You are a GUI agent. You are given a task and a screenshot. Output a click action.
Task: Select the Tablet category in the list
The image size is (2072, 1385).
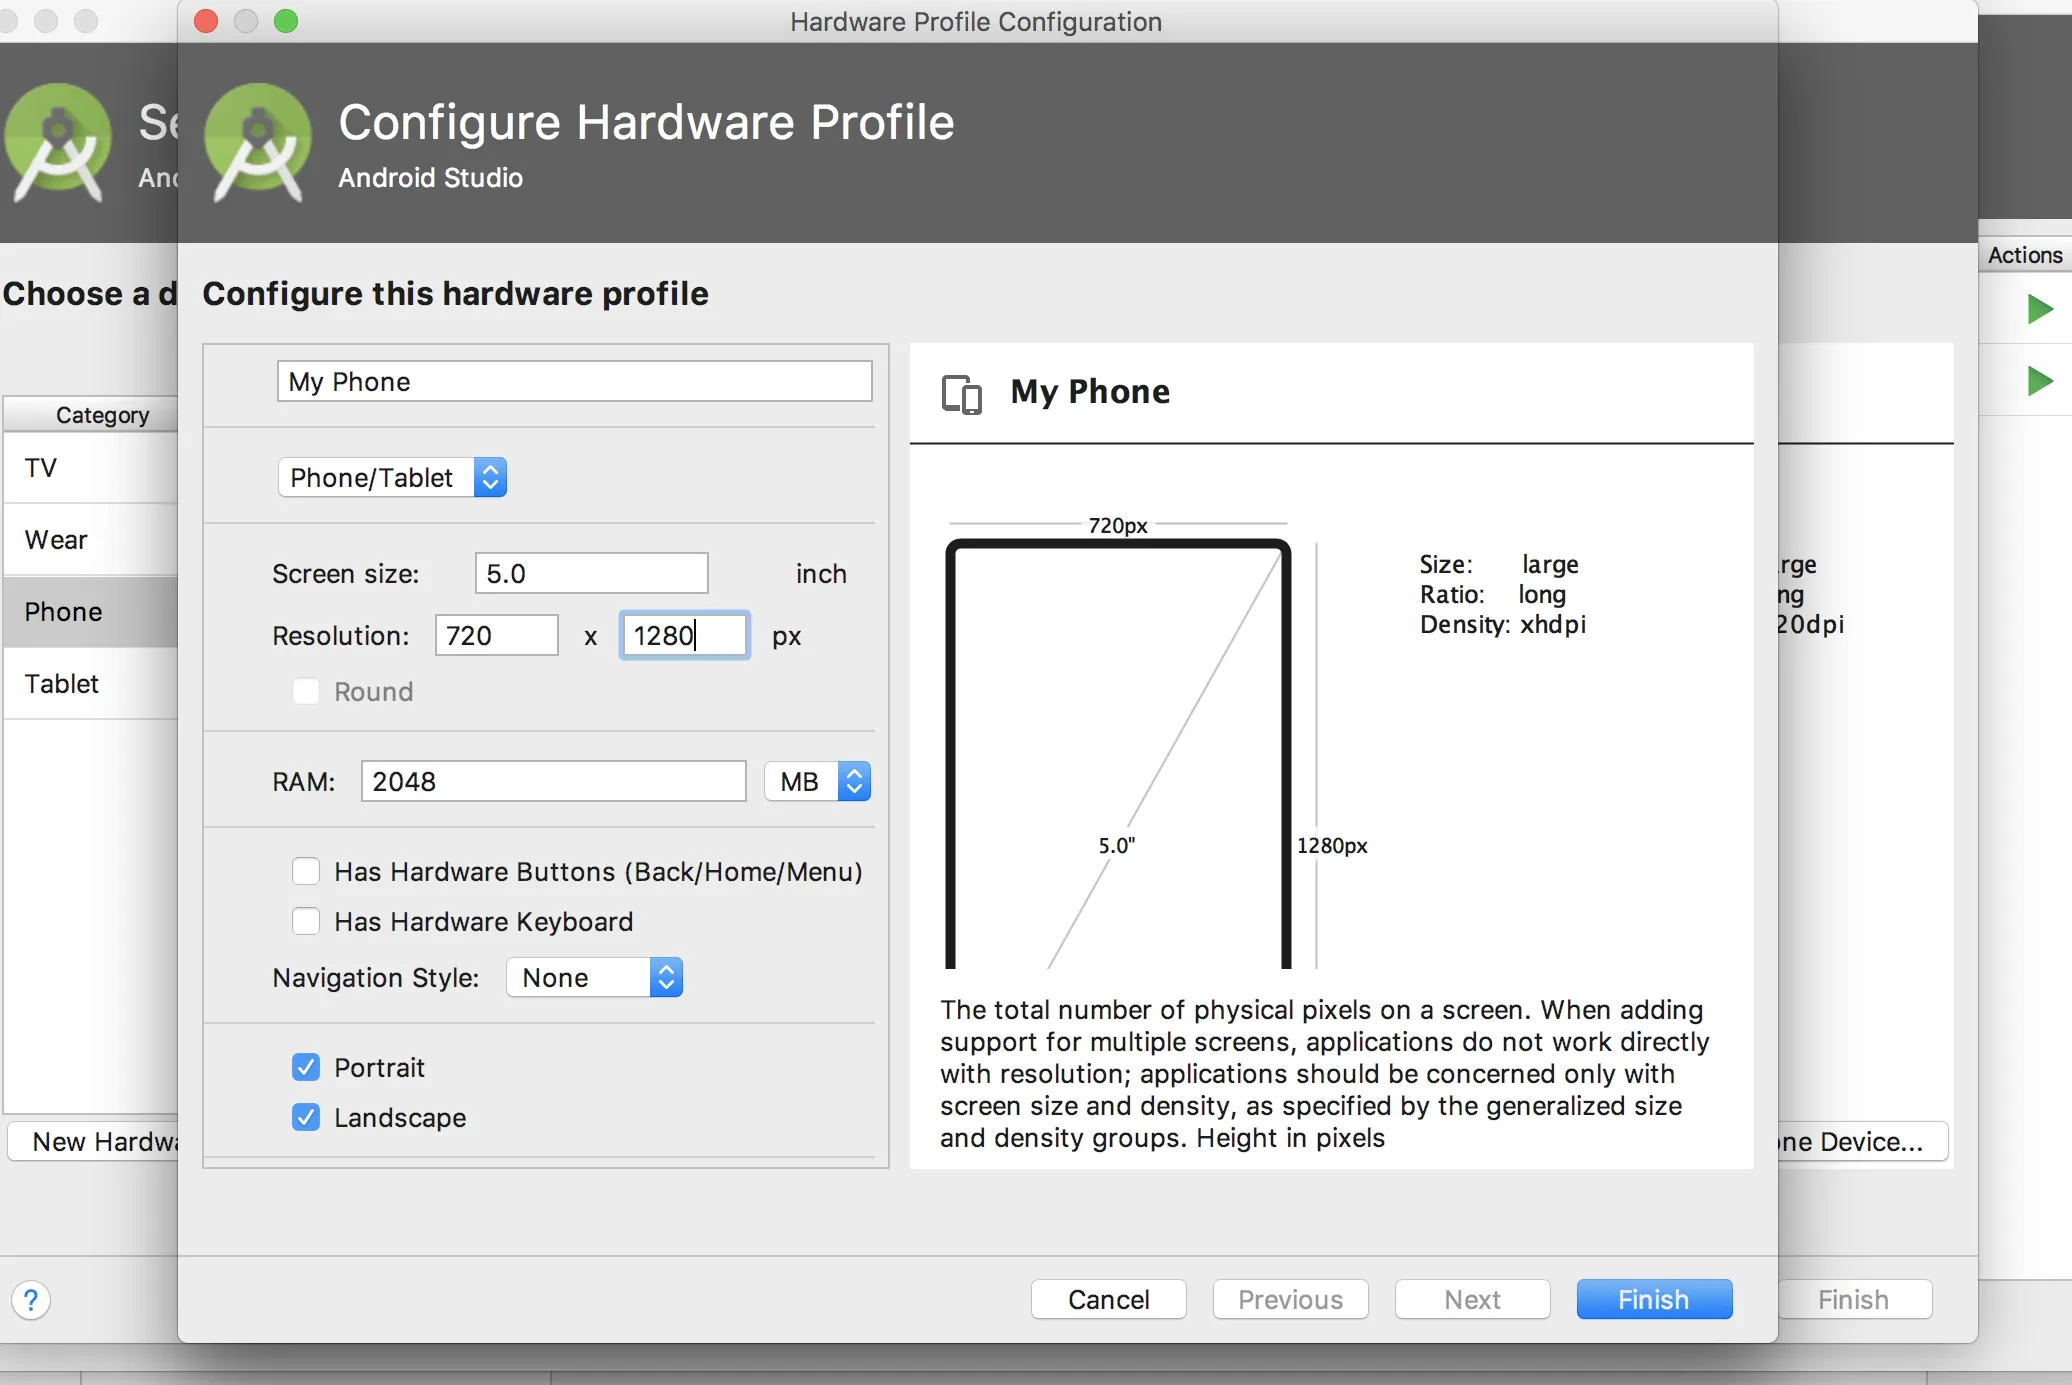62,684
